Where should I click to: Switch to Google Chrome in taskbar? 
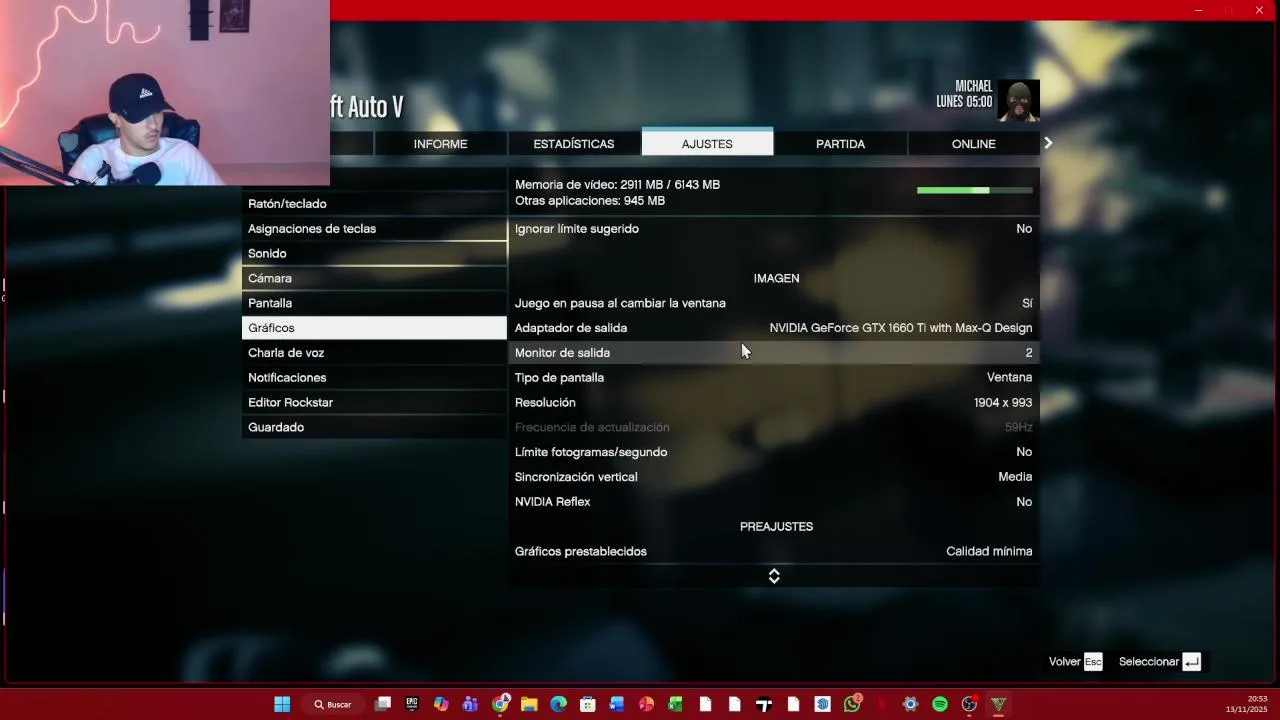(x=500, y=704)
